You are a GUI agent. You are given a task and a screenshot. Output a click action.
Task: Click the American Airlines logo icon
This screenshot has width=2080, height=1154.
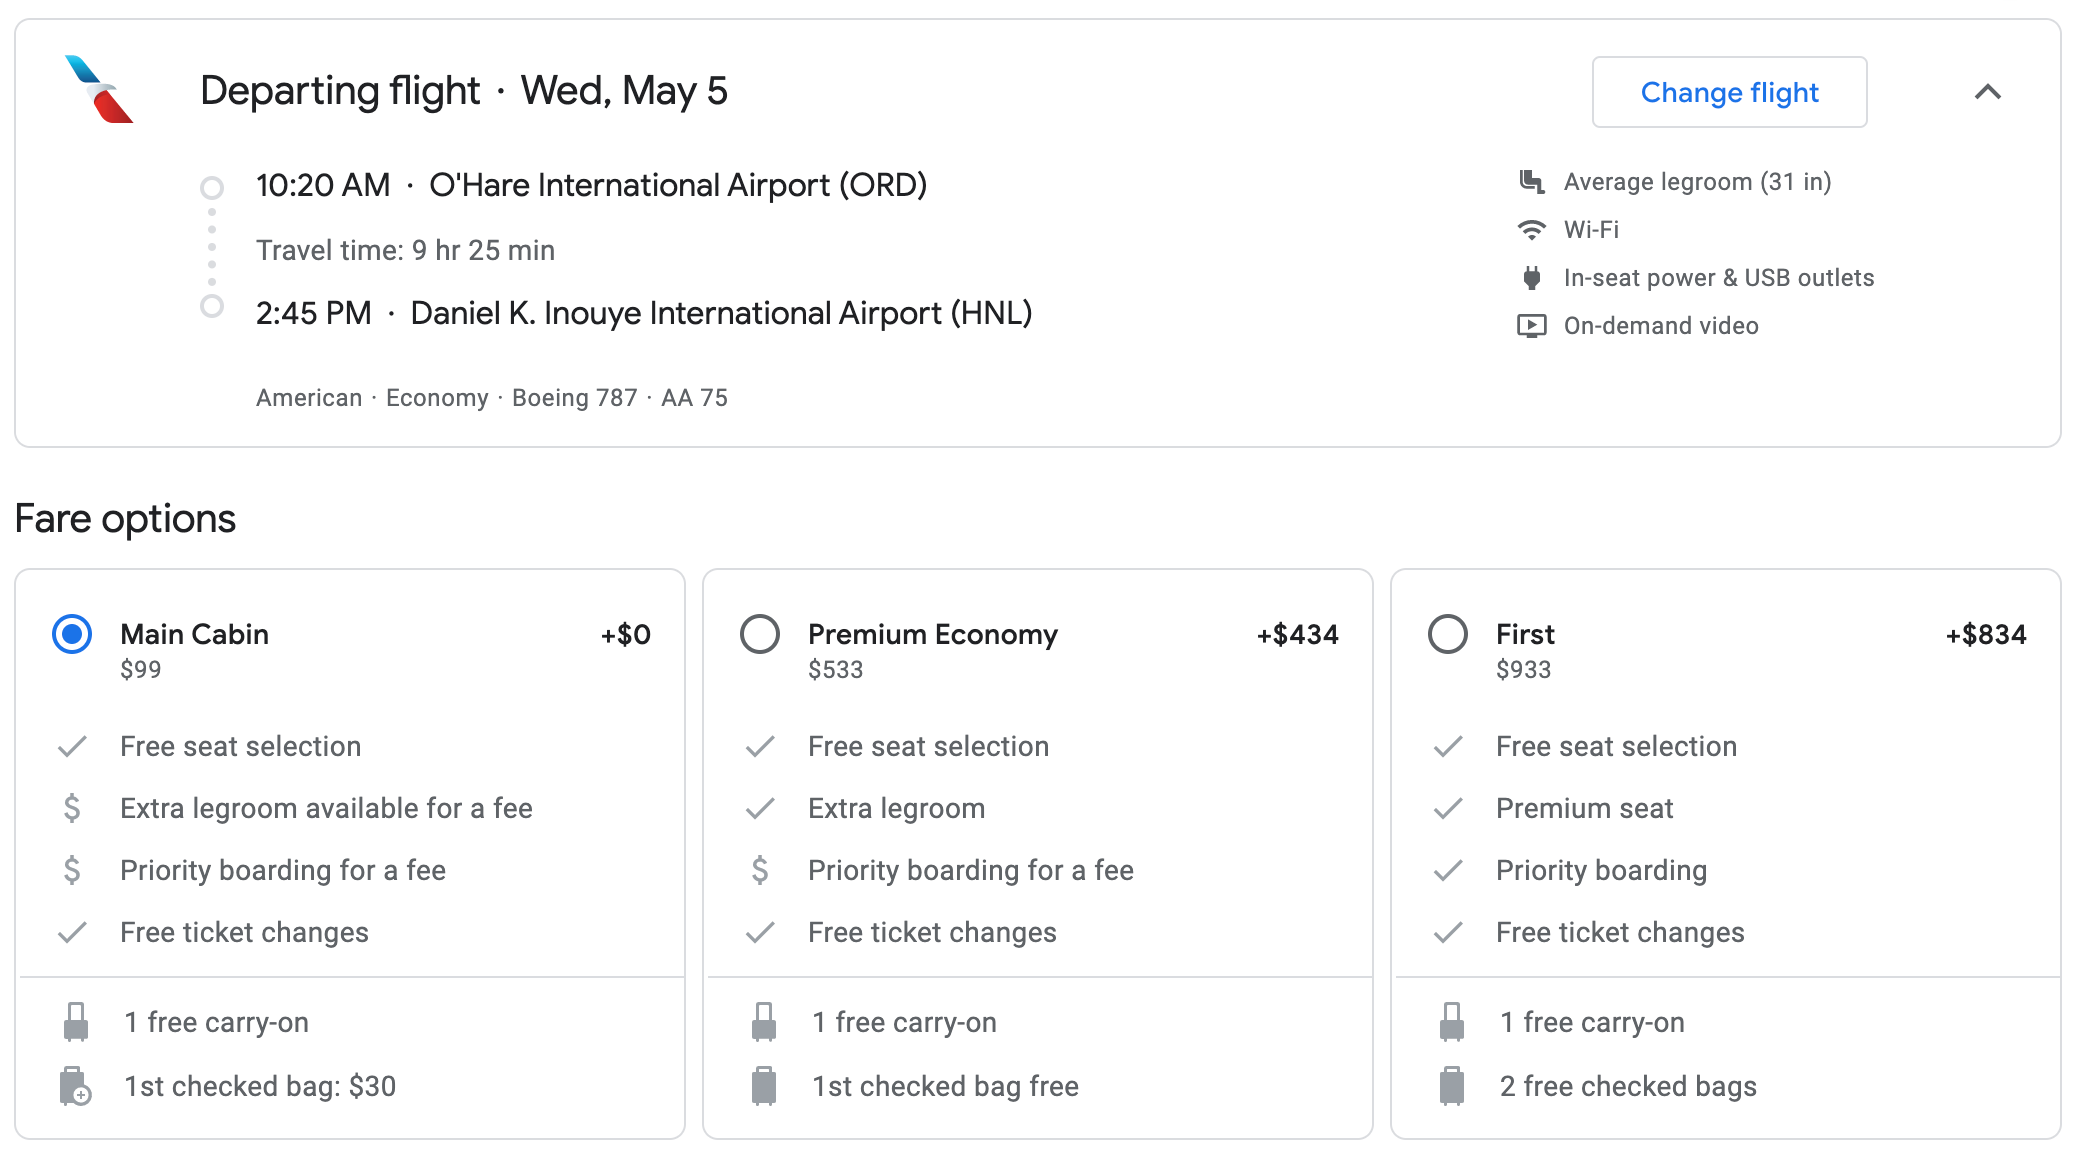[x=98, y=90]
